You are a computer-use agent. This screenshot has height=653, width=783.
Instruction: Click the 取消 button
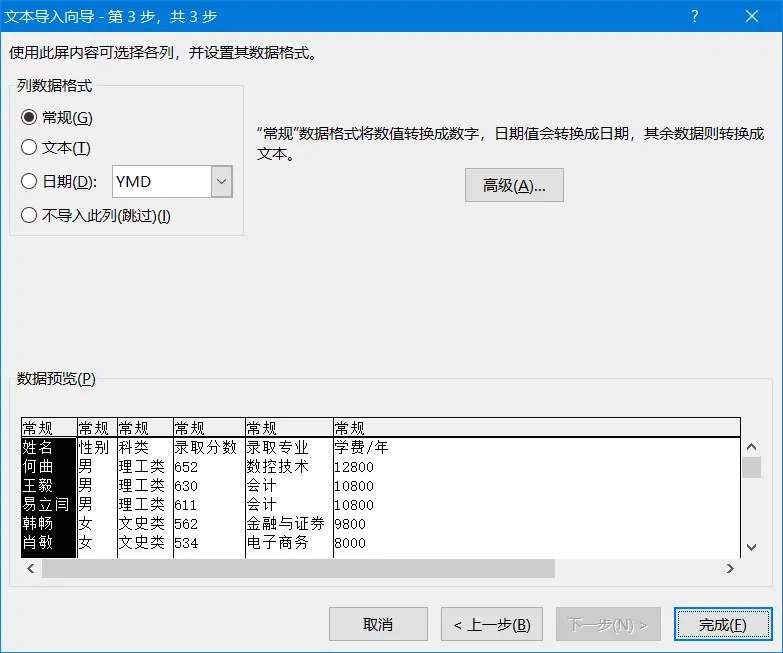(x=378, y=624)
